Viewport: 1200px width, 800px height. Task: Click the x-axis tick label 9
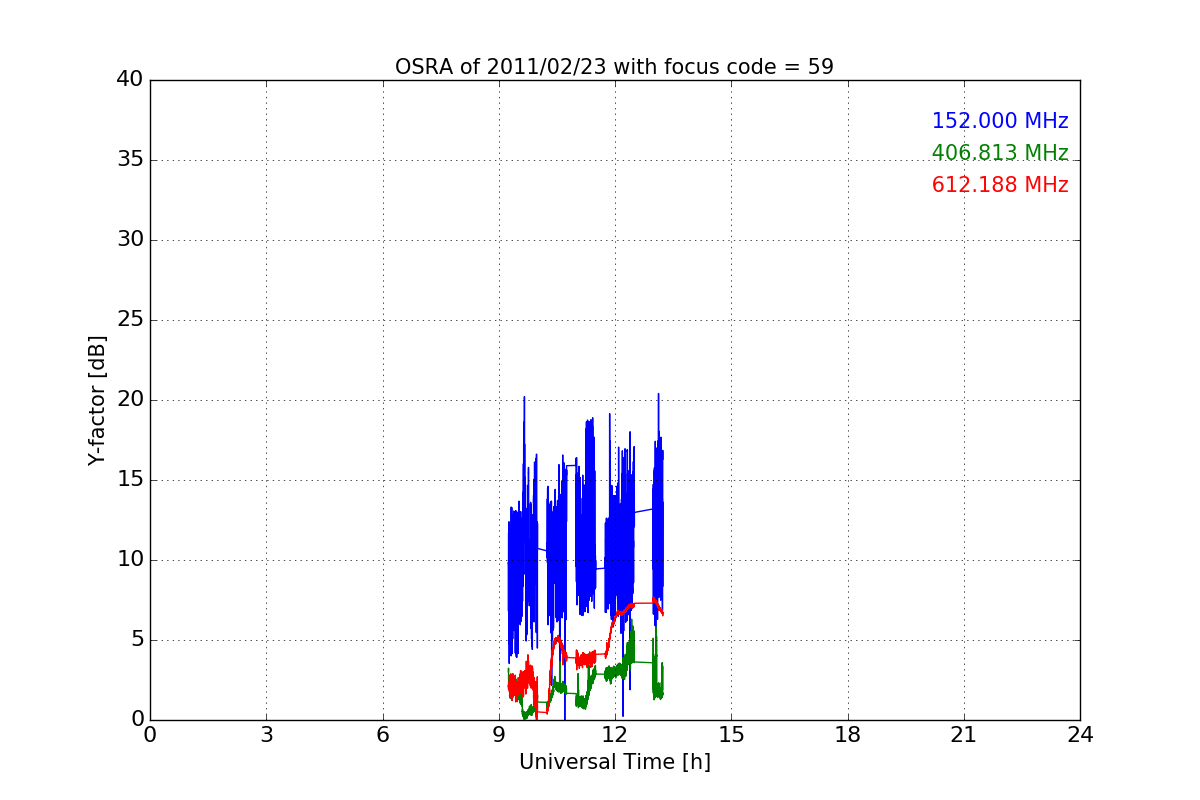coord(499,735)
